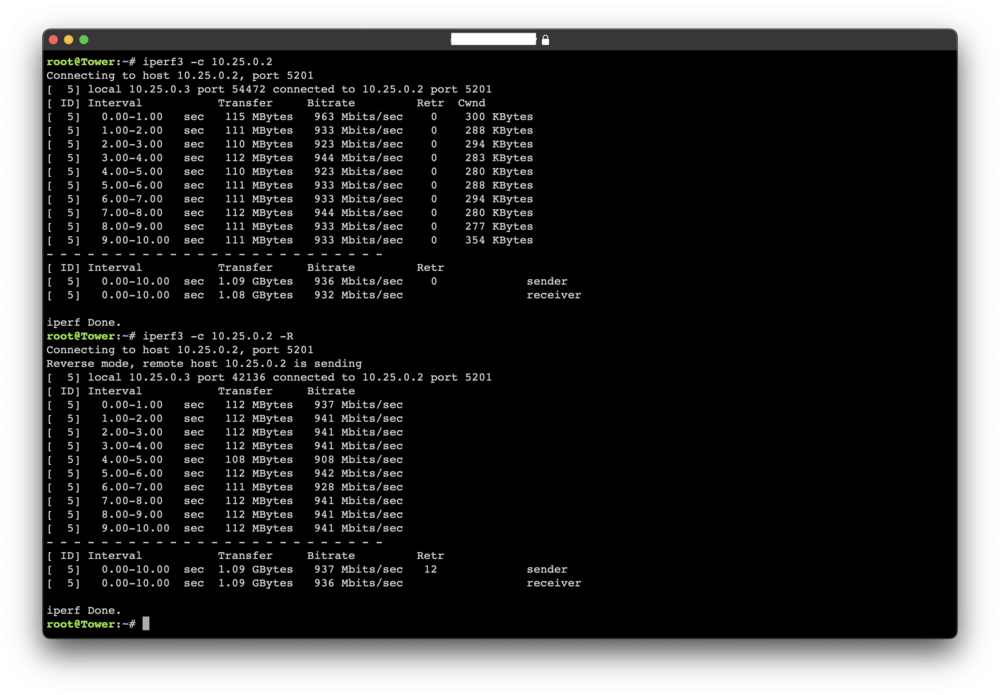Click the 'Cwnd' column header
The image size is (1000, 695).
pyautogui.click(x=471, y=103)
